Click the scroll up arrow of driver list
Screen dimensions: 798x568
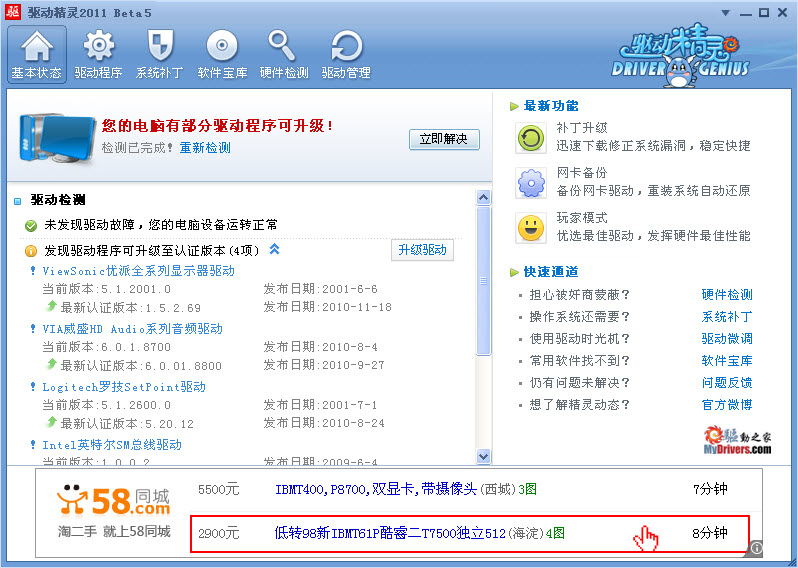483,197
